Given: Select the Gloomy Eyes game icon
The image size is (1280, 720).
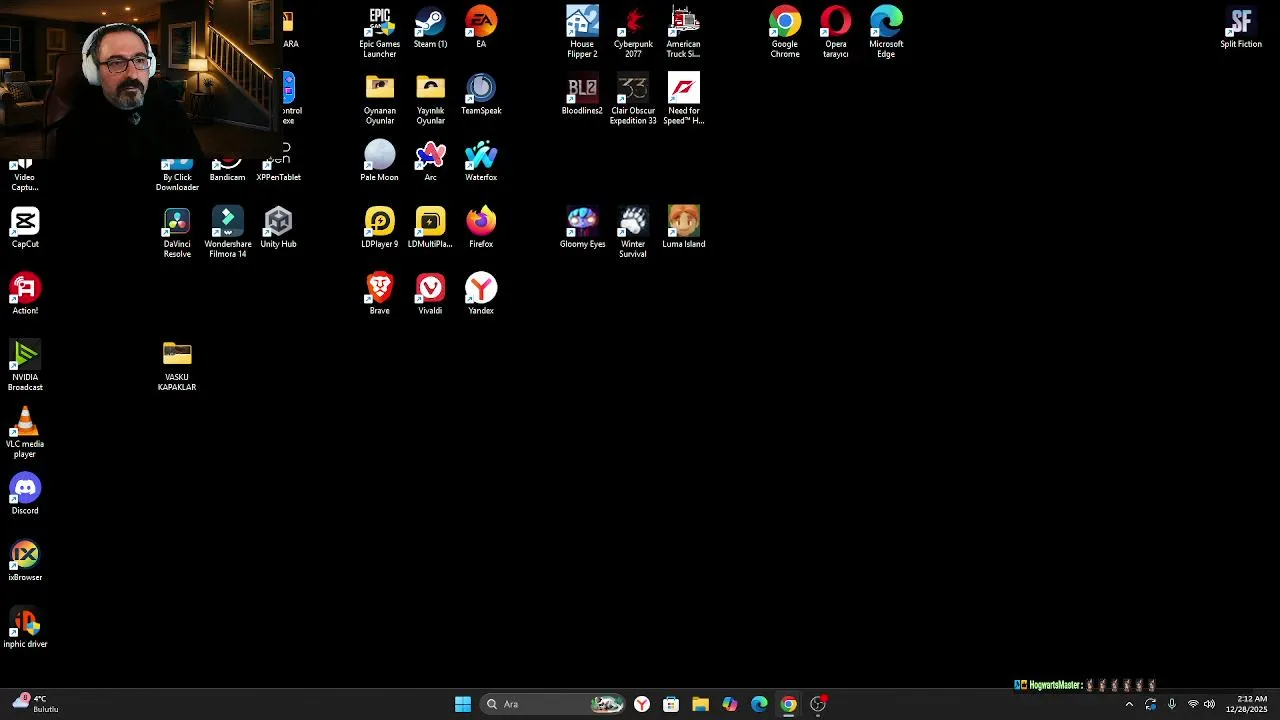Looking at the screenshot, I should tap(582, 227).
